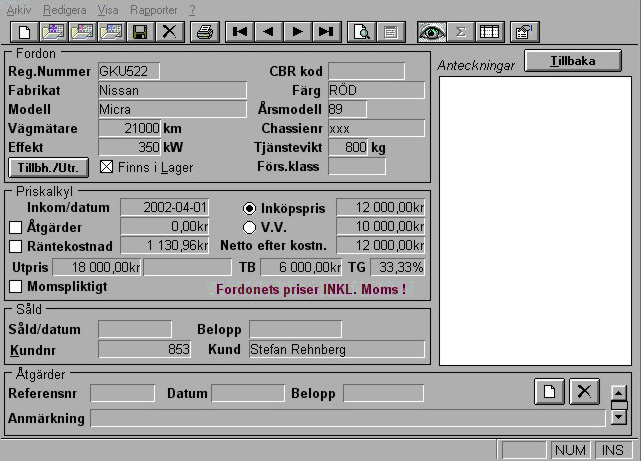Check the Räntekostnad checkbox
This screenshot has height=461, width=641.
tap(15, 246)
